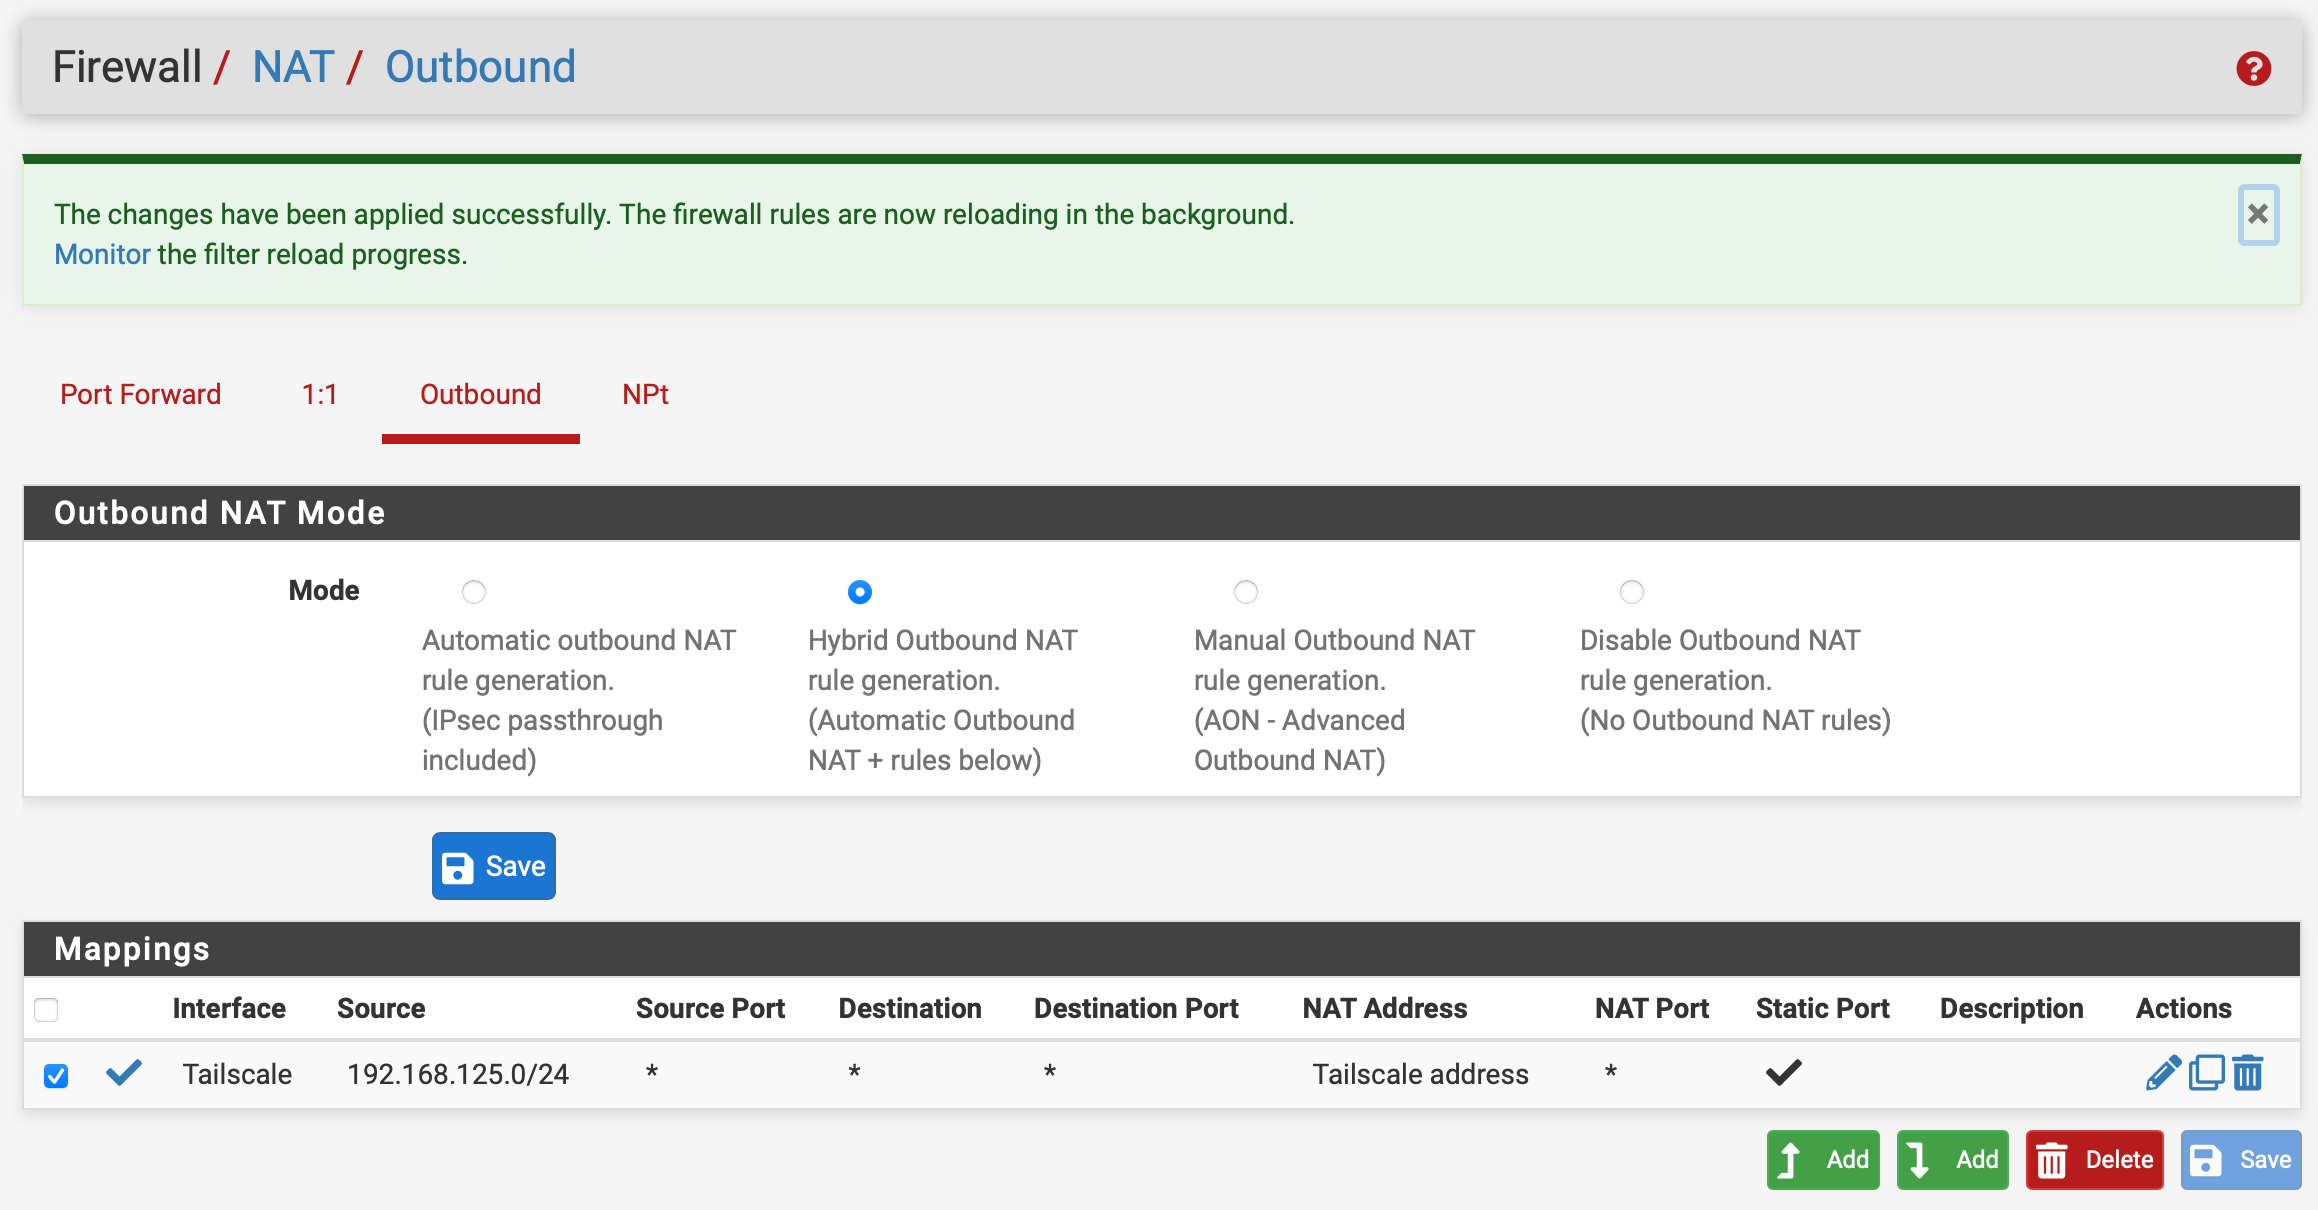Image resolution: width=2318 pixels, height=1210 pixels.
Task: Add mapping to end of list
Action: pos(1952,1160)
